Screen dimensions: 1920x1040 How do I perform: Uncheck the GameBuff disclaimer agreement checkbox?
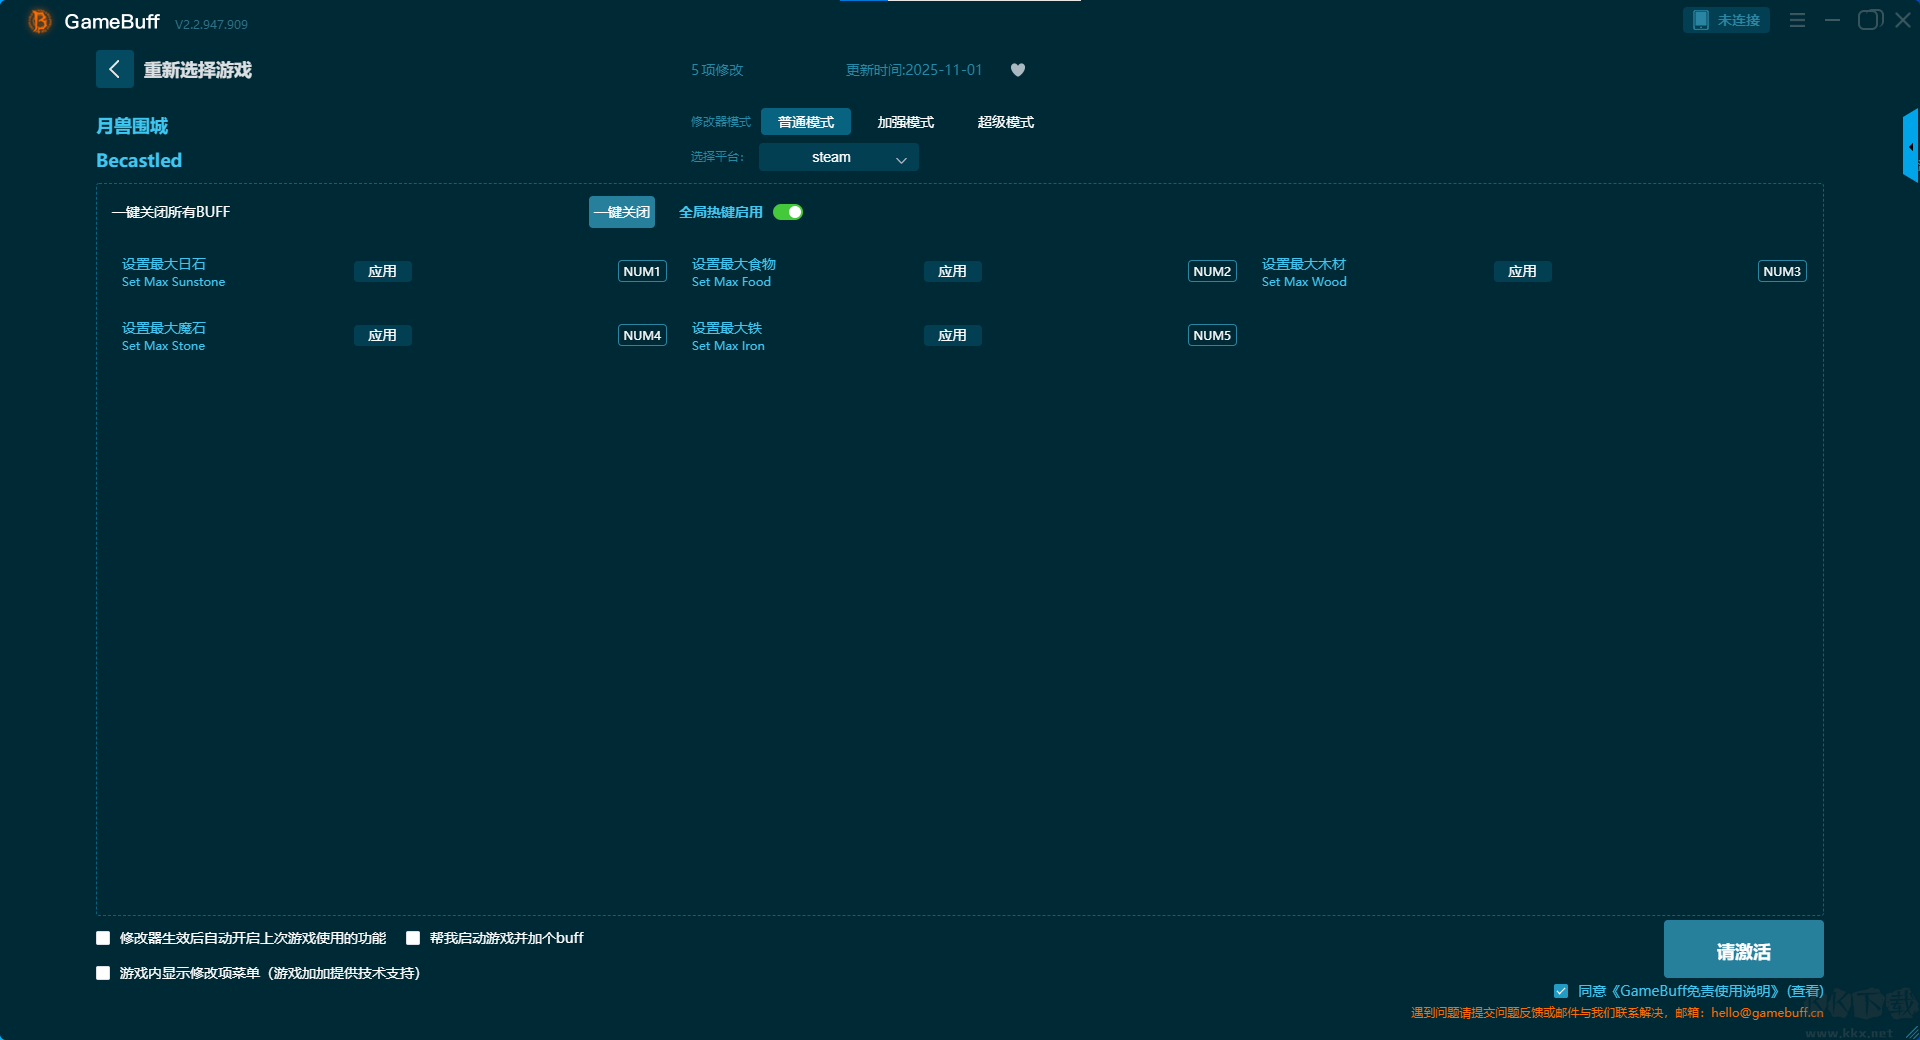pos(1561,991)
